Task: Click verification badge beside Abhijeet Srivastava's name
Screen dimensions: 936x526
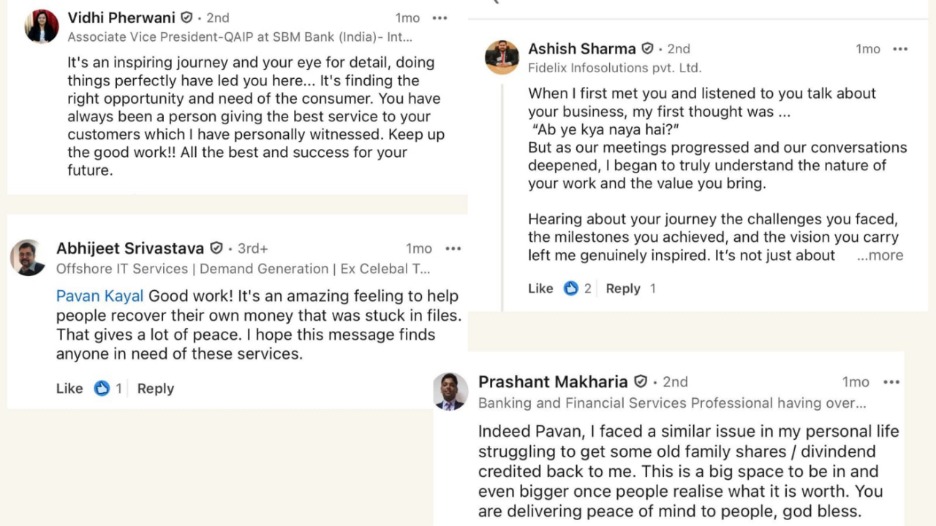Action: coord(216,248)
